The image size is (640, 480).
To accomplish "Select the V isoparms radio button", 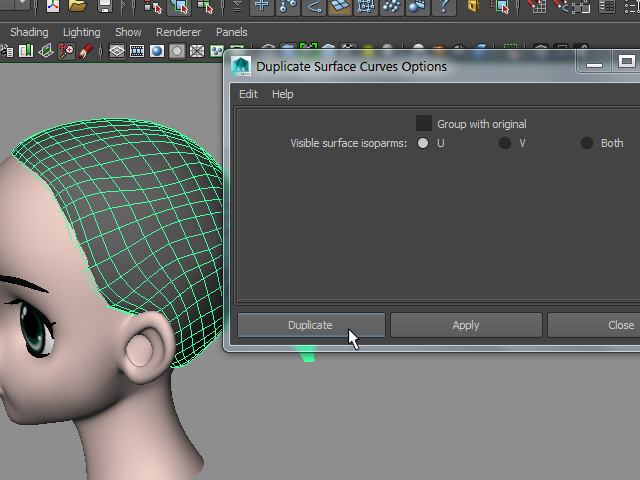I will coord(505,143).
